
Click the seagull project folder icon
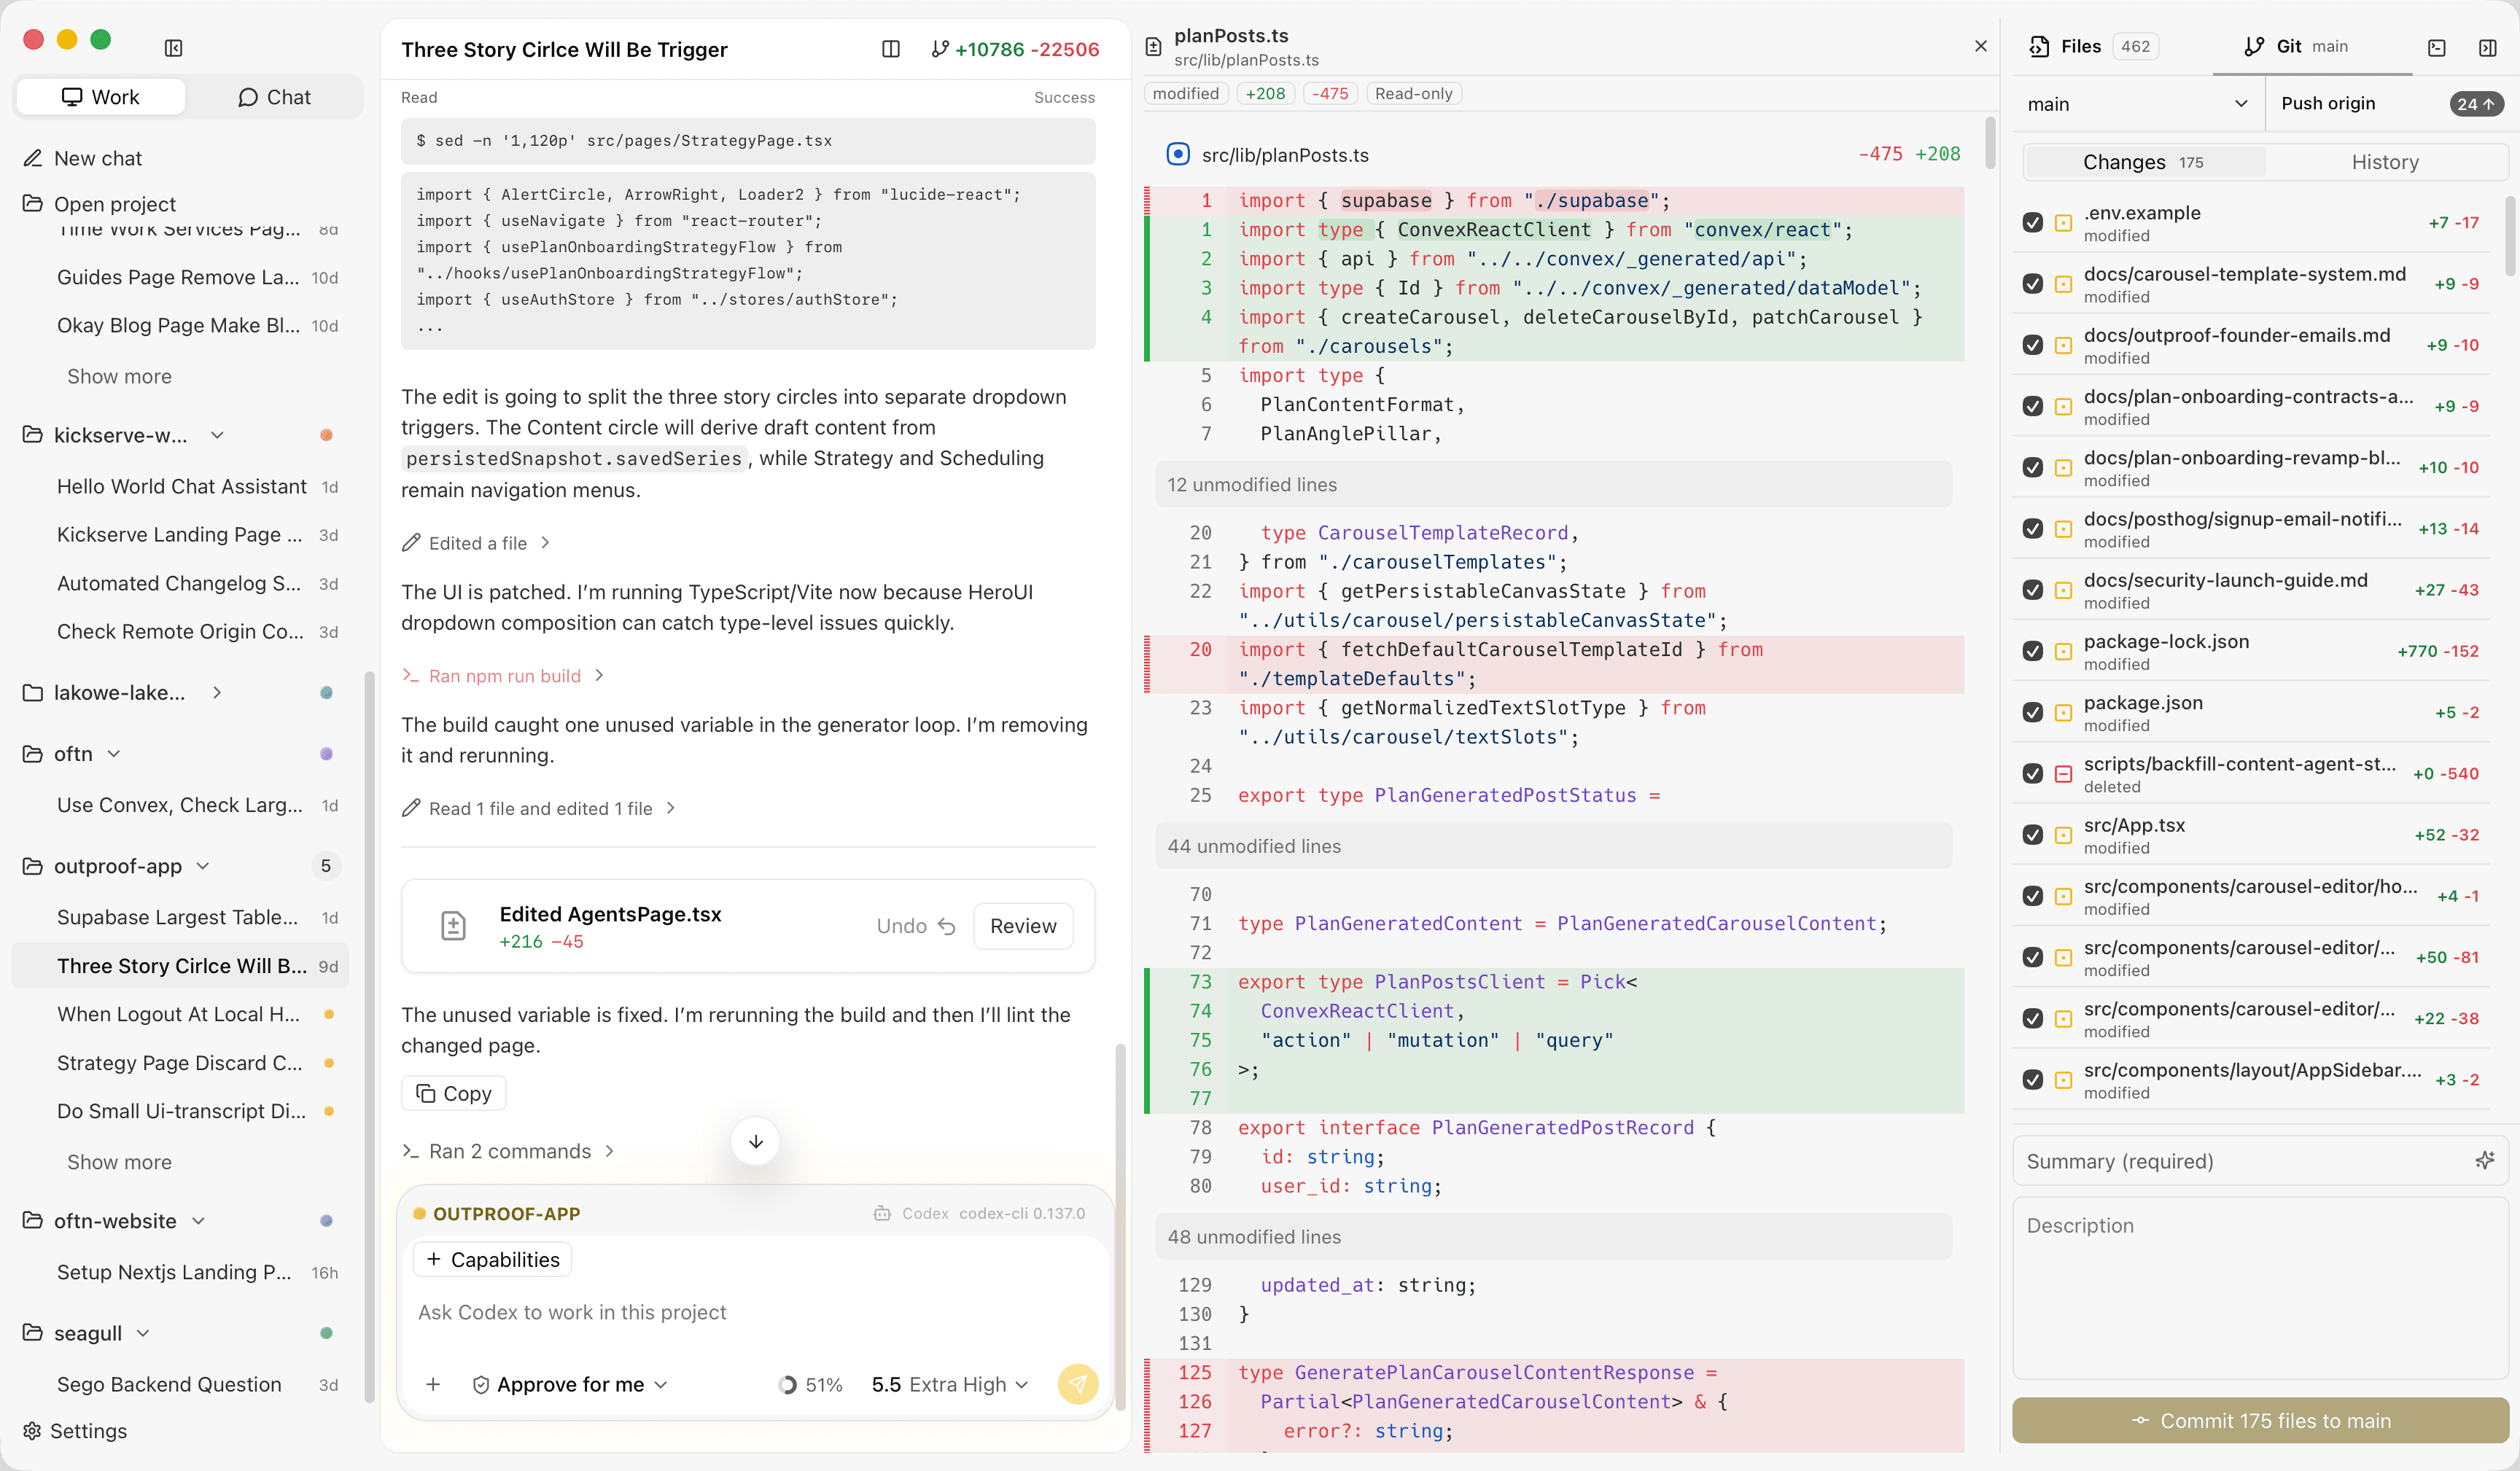click(33, 1332)
